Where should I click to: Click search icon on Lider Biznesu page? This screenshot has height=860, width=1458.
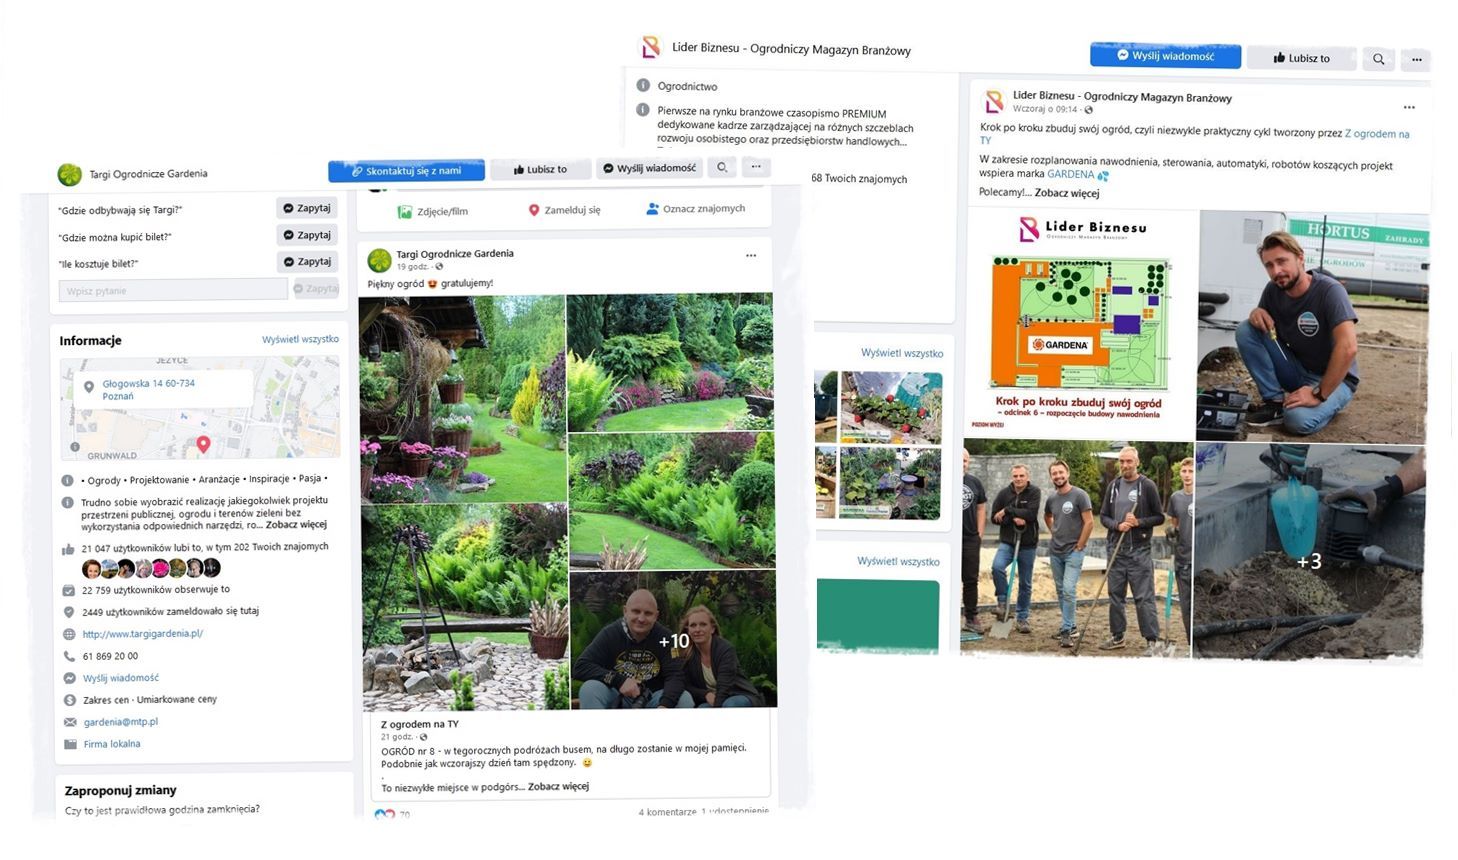click(x=1379, y=59)
